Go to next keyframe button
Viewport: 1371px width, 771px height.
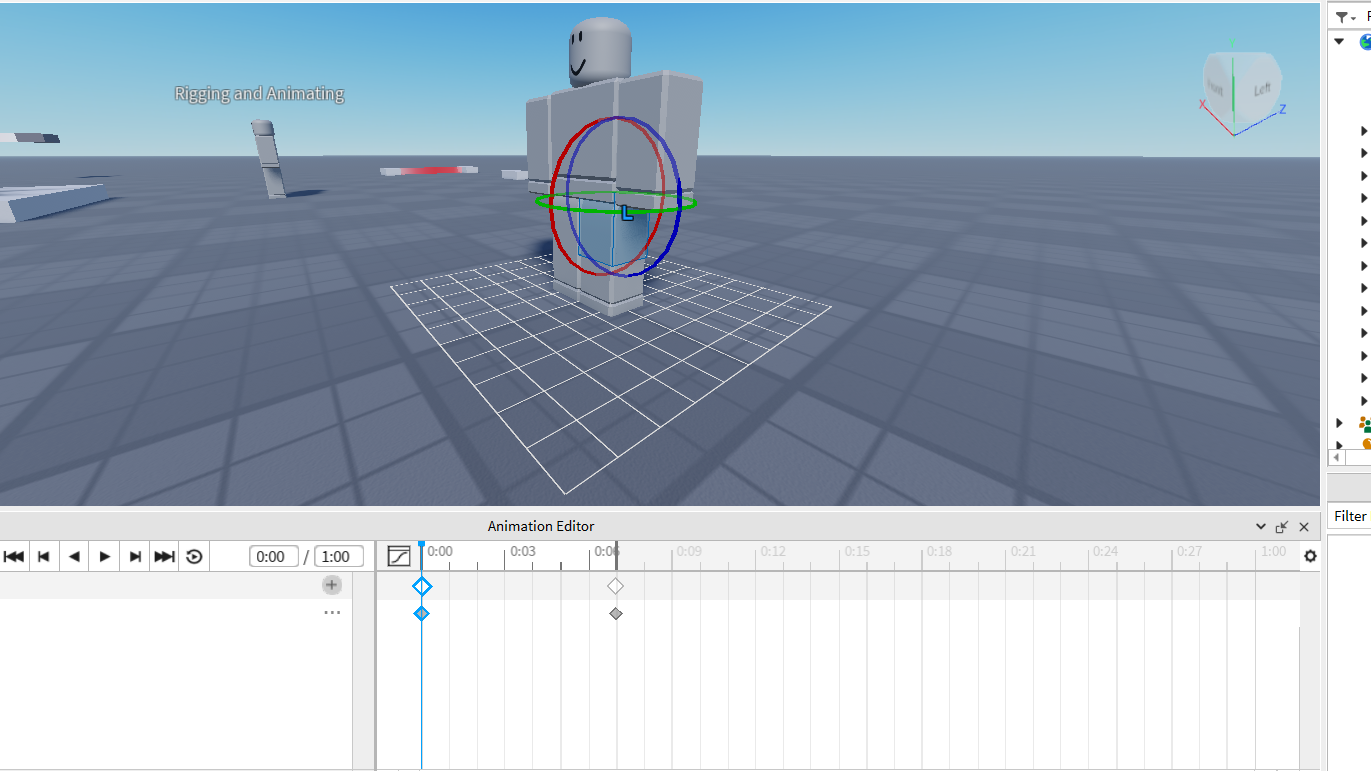pyautogui.click(x=135, y=557)
